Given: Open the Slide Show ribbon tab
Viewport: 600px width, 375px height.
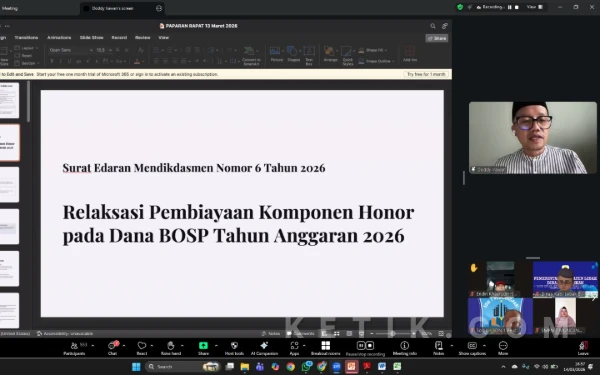Looking at the screenshot, I should pyautogui.click(x=91, y=38).
